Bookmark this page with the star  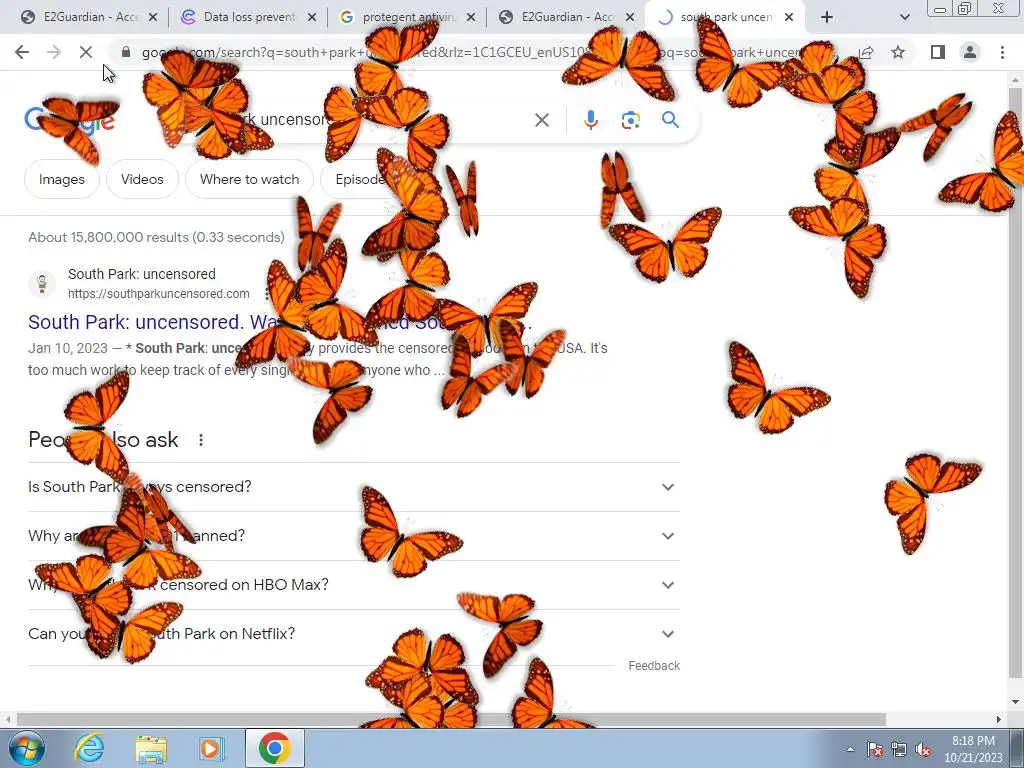click(898, 52)
